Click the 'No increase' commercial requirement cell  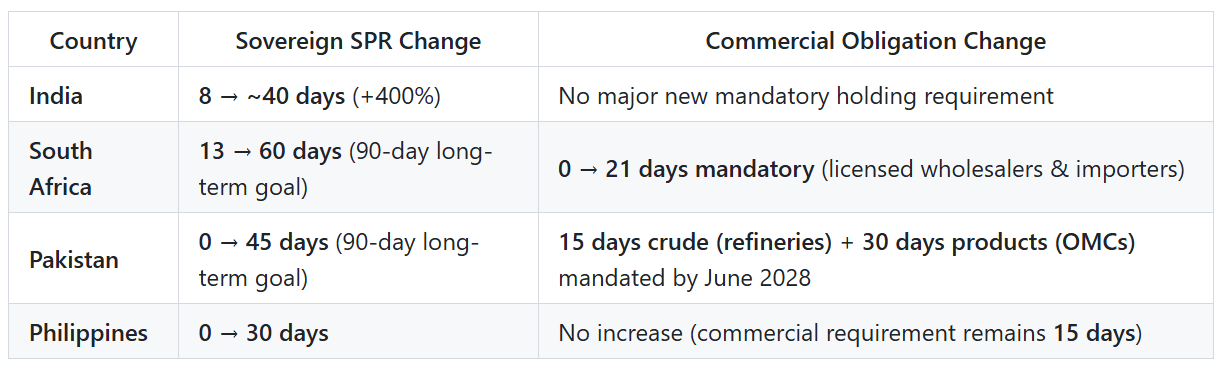coord(875,332)
